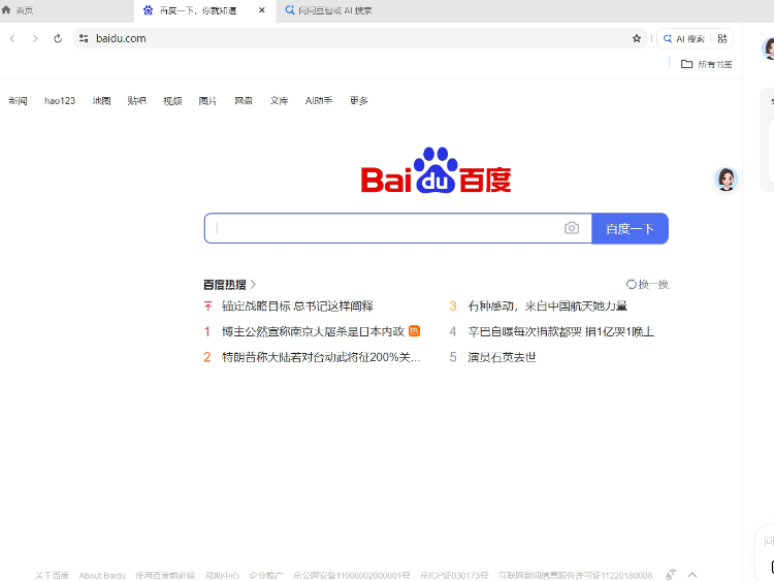
Task: Refresh hot searches with 换一换
Action: tap(647, 284)
